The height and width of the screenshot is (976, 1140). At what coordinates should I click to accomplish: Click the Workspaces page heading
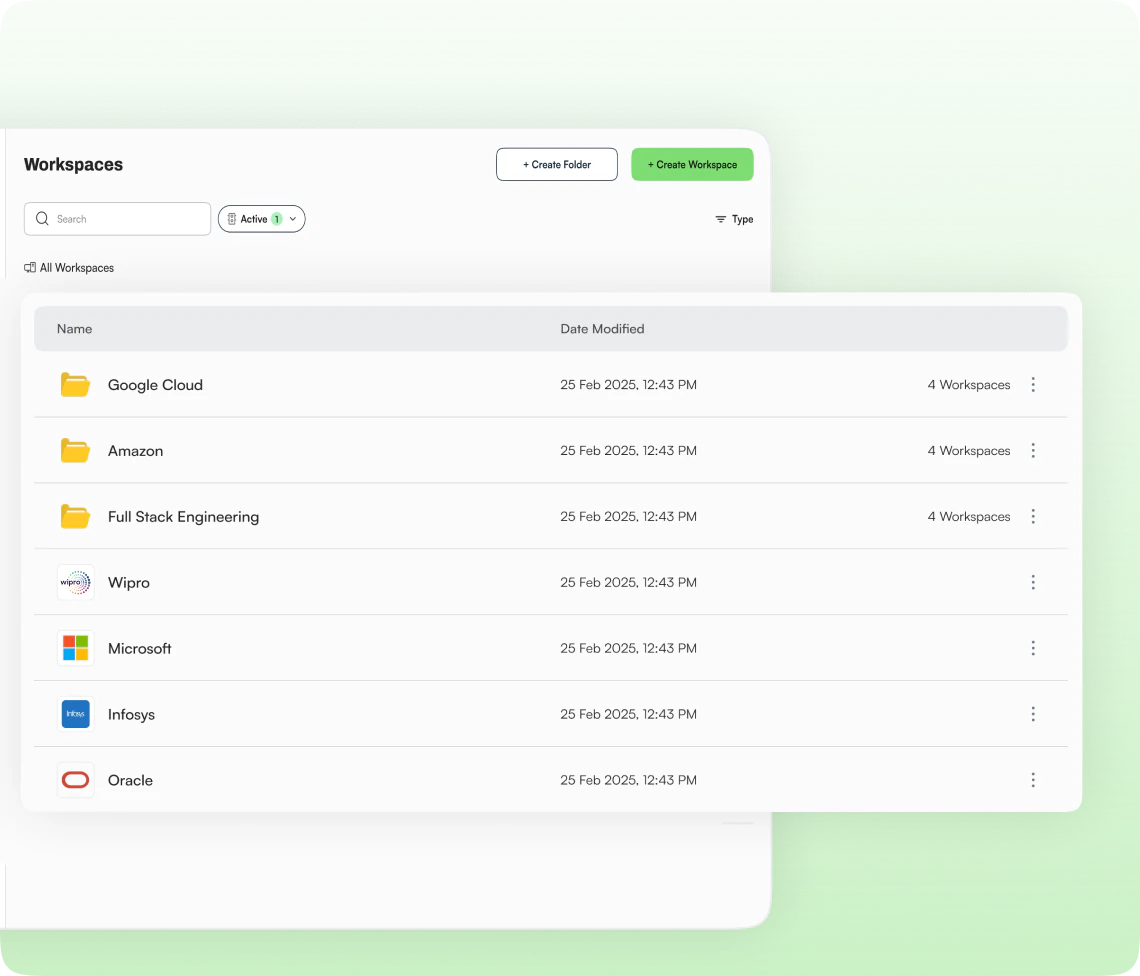coord(73,164)
